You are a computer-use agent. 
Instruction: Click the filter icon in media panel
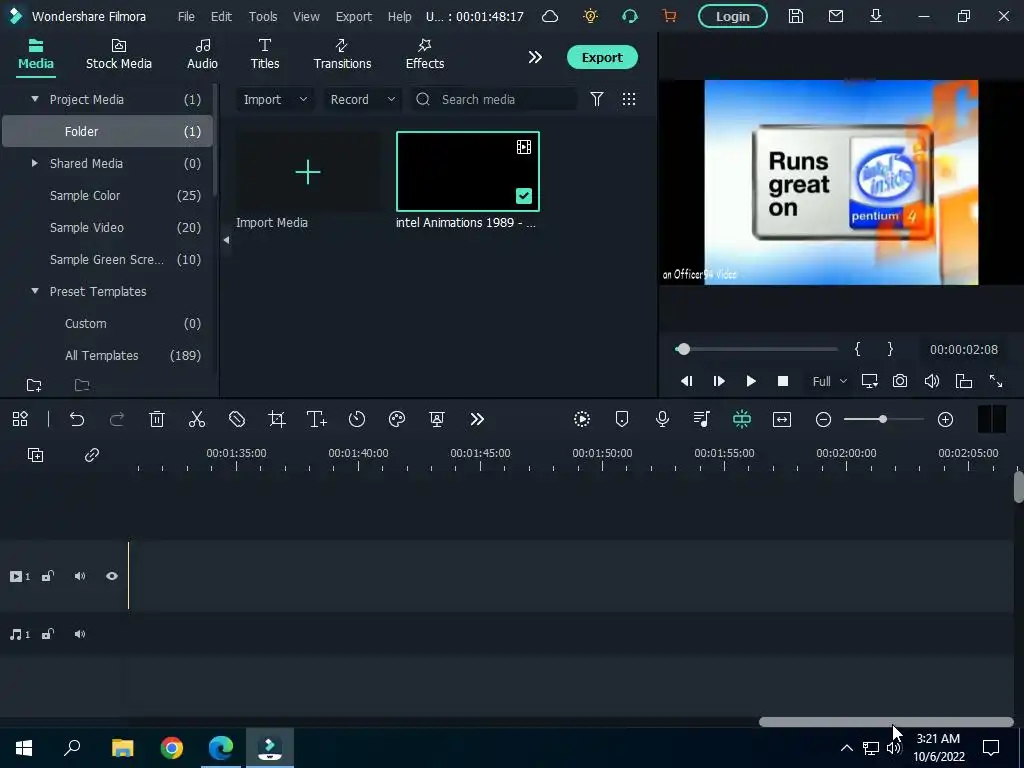pyautogui.click(x=597, y=99)
